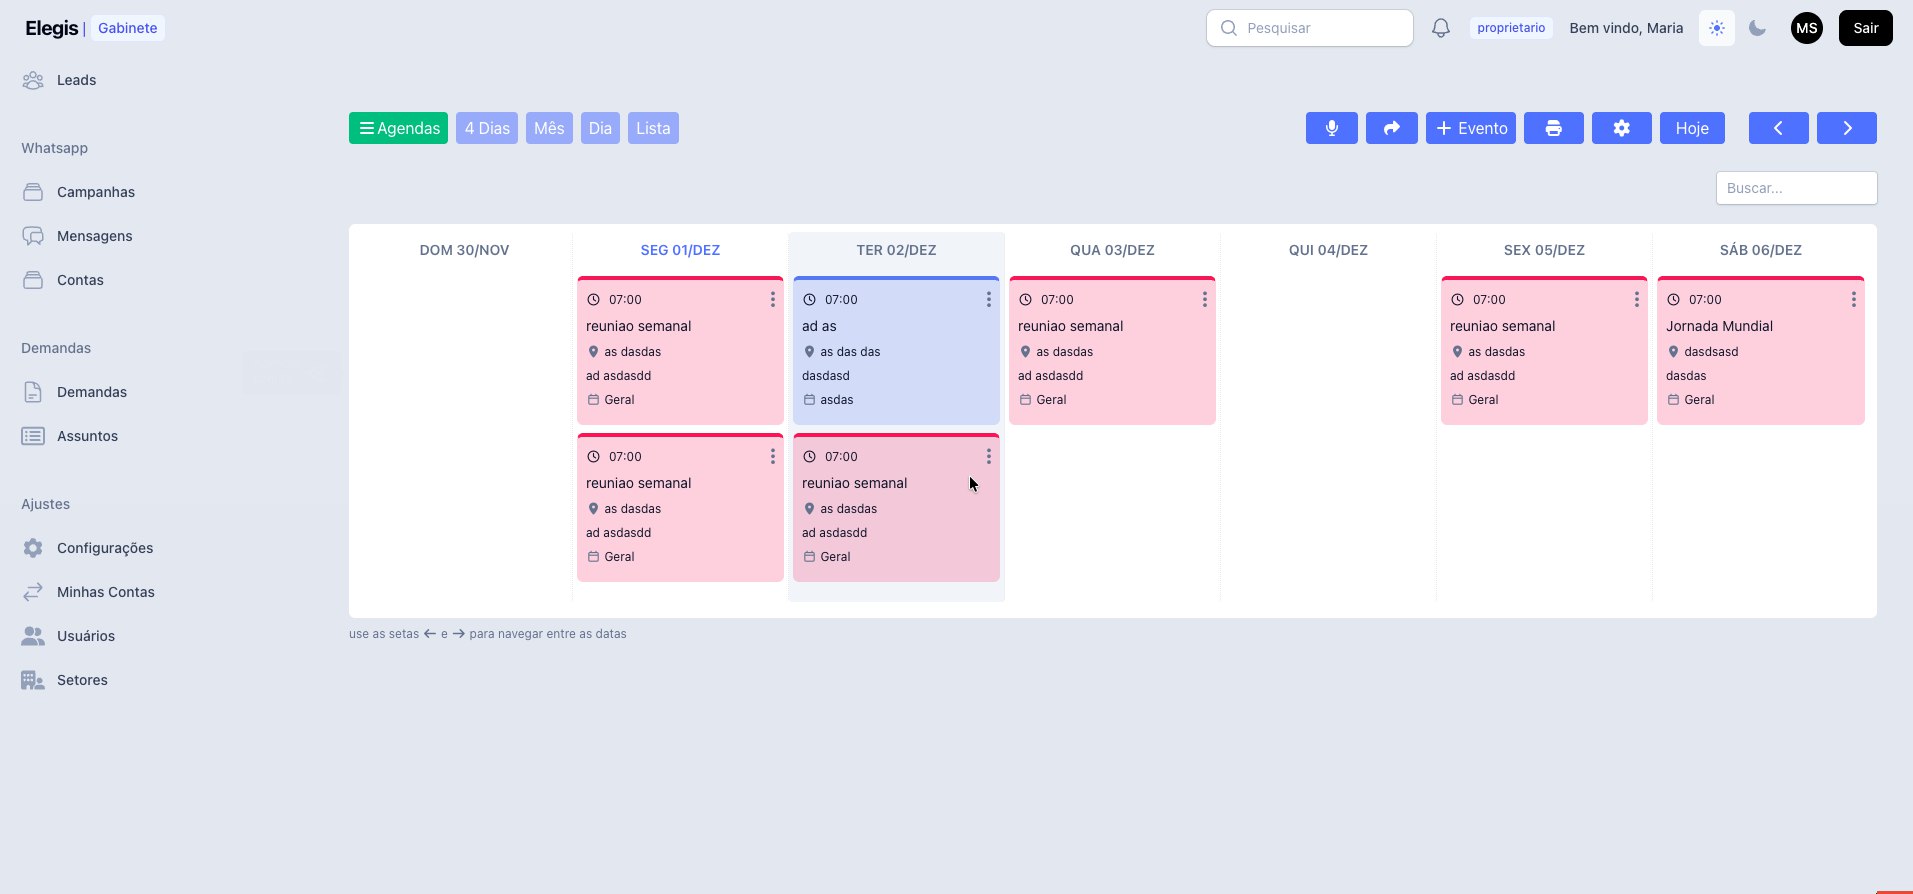Open Configurações in the sidebar

(x=104, y=548)
